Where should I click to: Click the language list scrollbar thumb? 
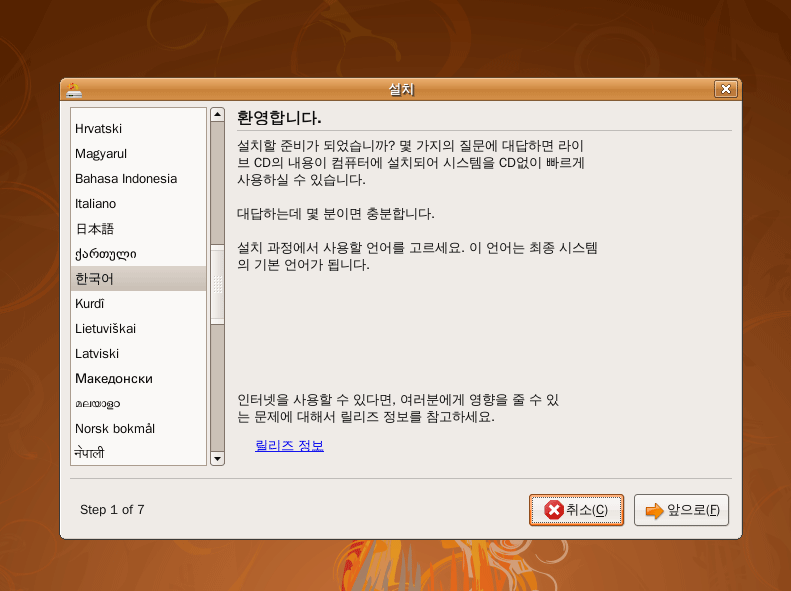coord(217,284)
